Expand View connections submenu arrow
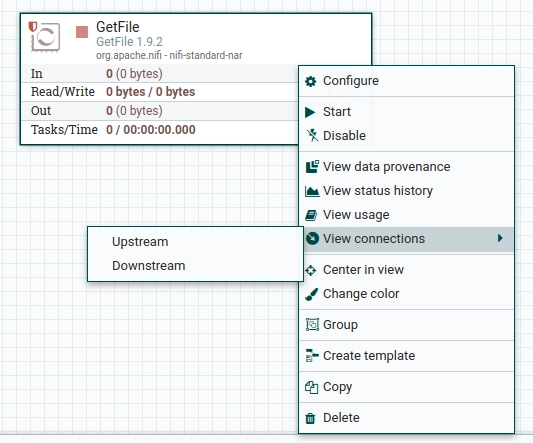 pyautogui.click(x=500, y=238)
